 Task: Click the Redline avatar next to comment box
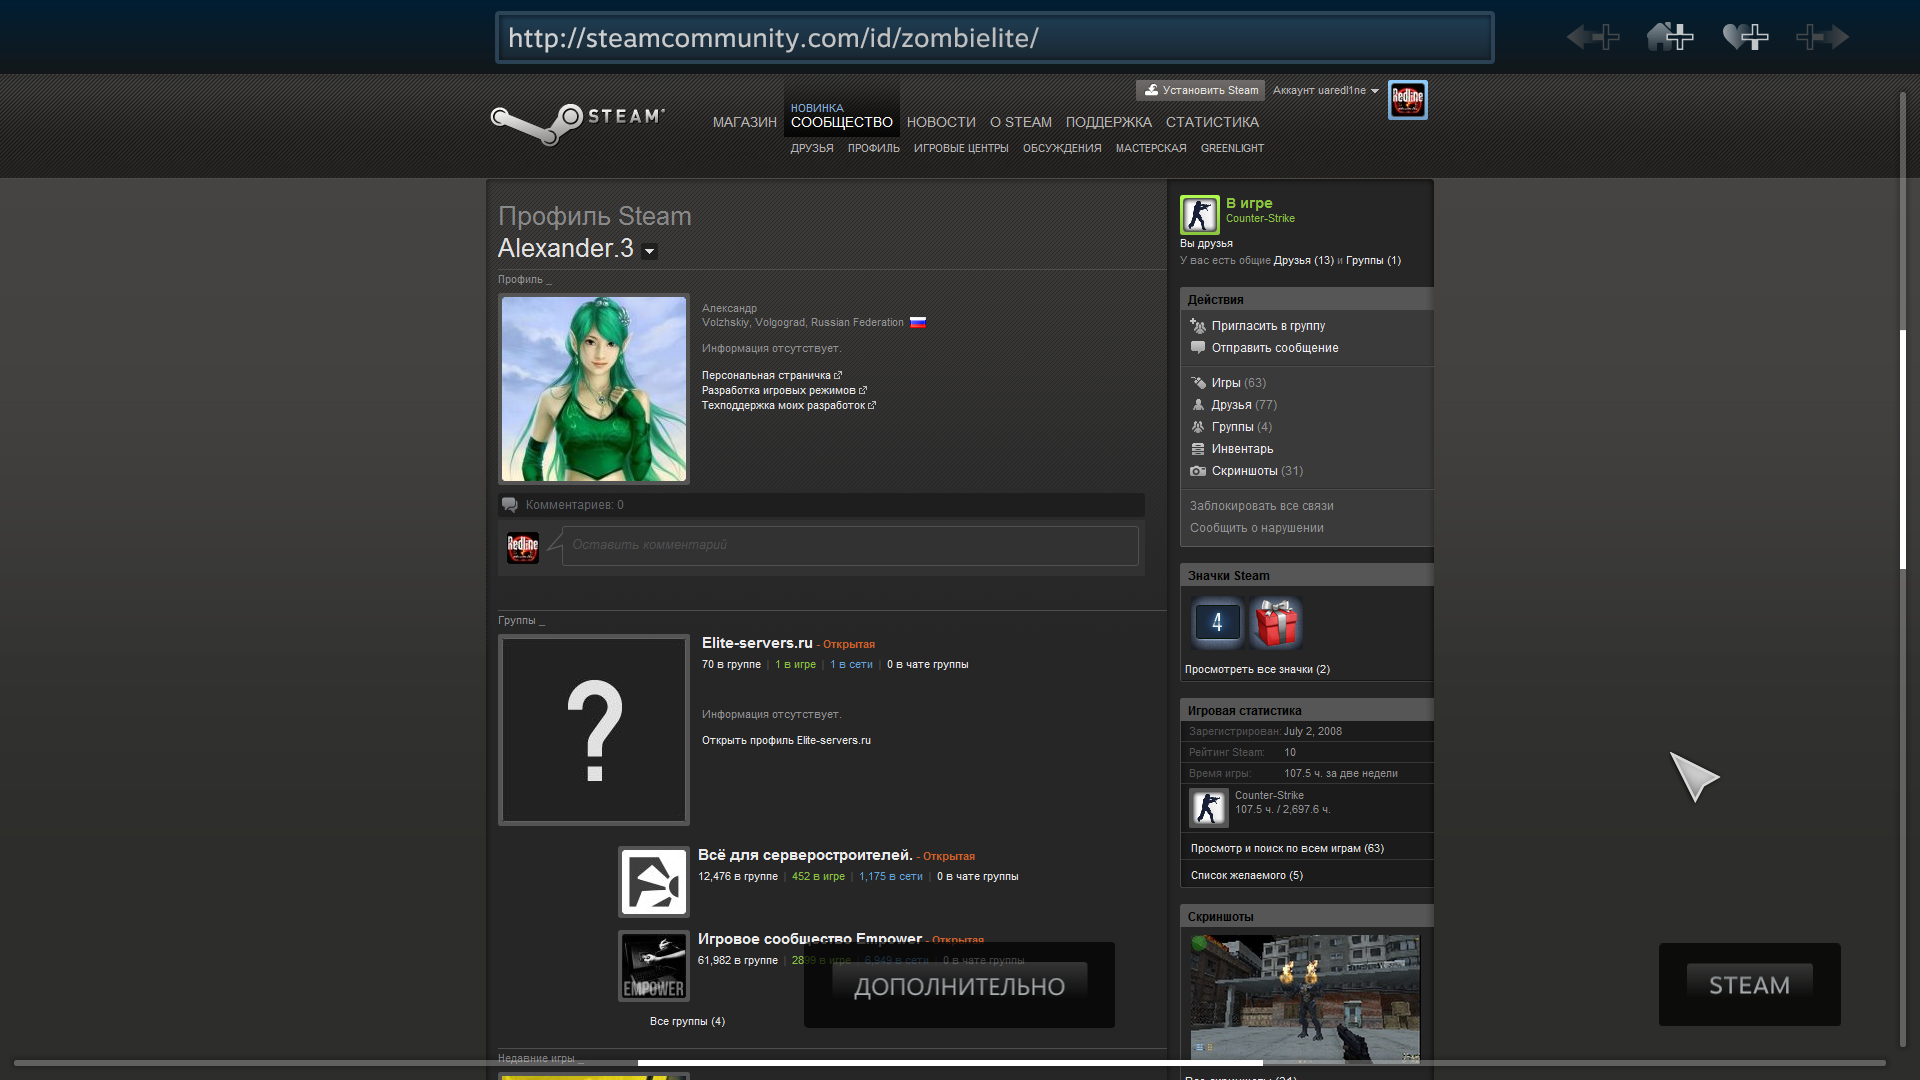[523, 547]
